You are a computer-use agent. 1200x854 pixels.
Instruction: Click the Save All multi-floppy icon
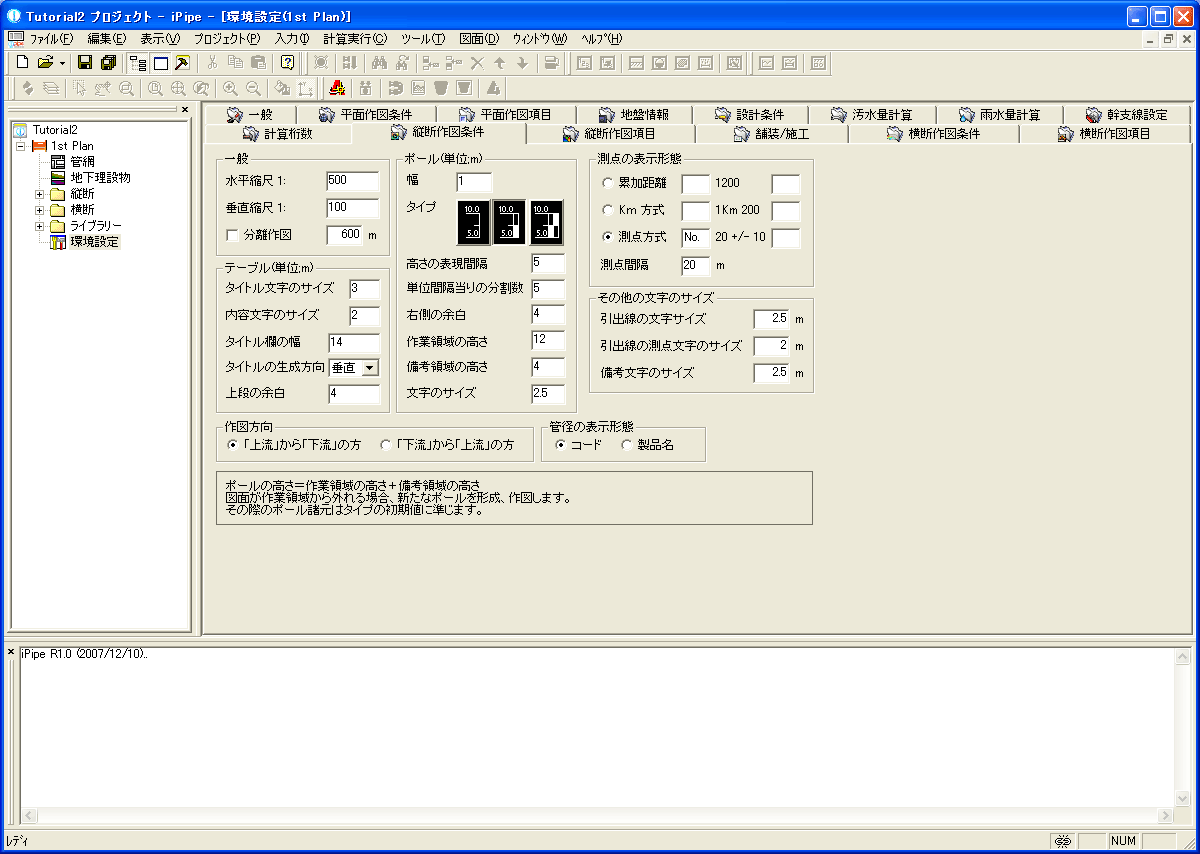(x=108, y=62)
